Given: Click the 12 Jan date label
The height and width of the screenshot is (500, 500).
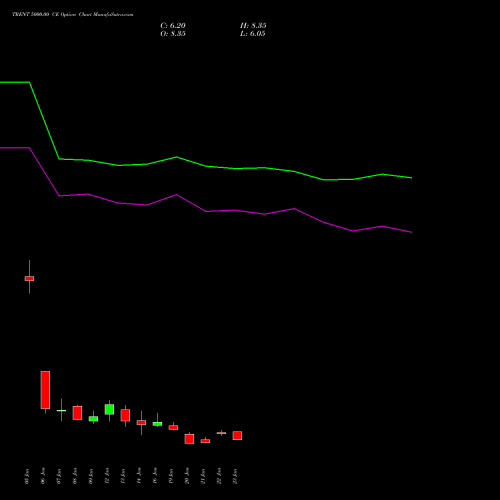Looking at the screenshot, I should click(x=107, y=476).
